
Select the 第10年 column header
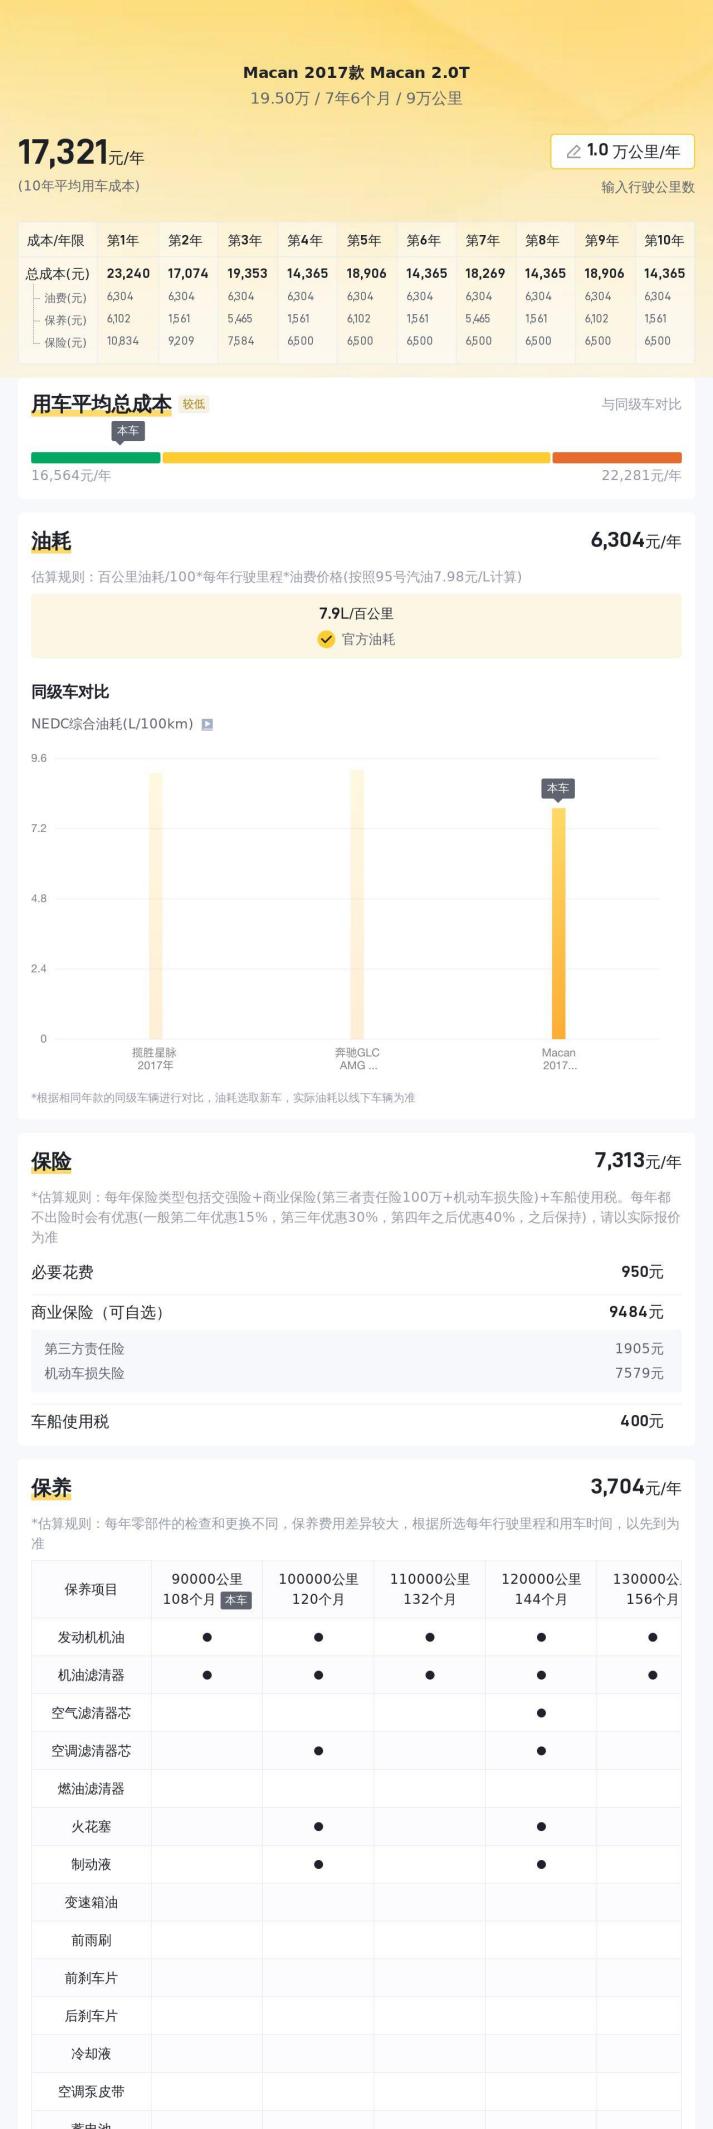[x=664, y=241]
